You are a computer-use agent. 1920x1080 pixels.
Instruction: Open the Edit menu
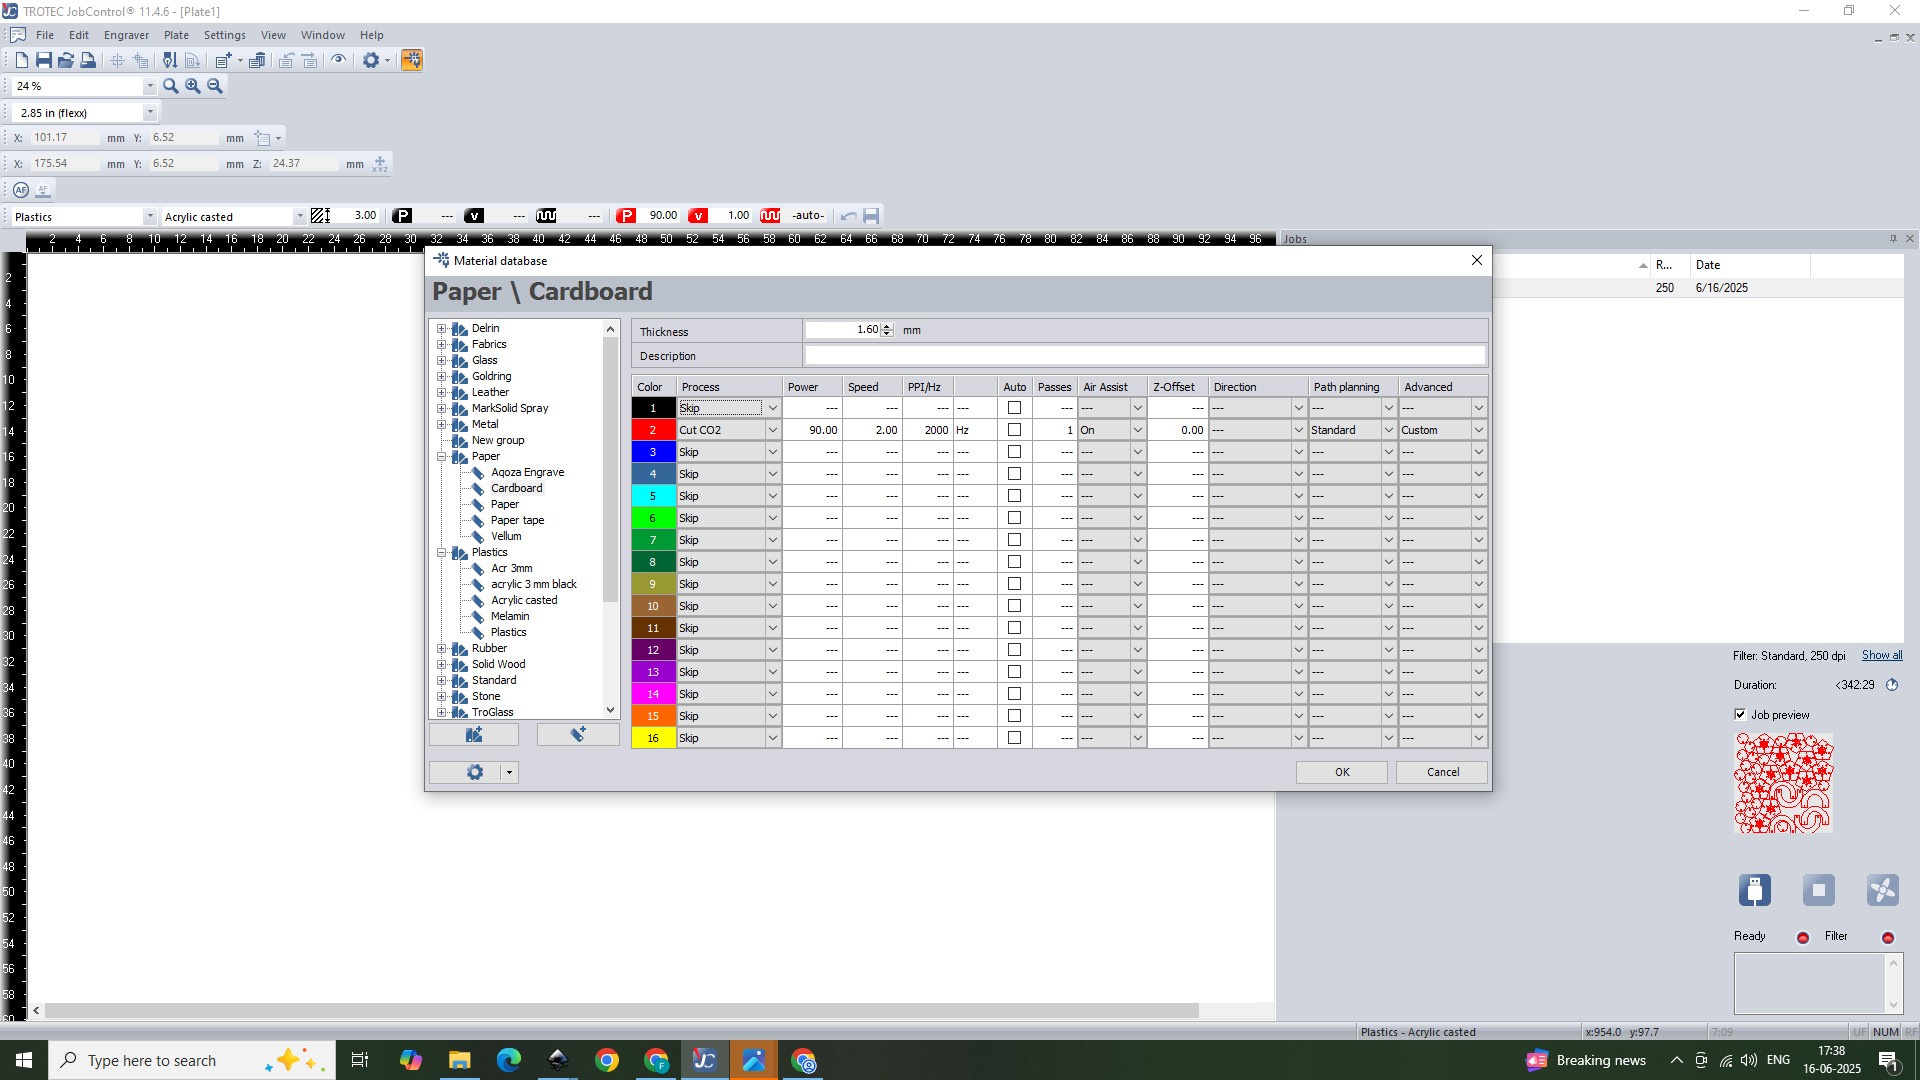tap(79, 35)
